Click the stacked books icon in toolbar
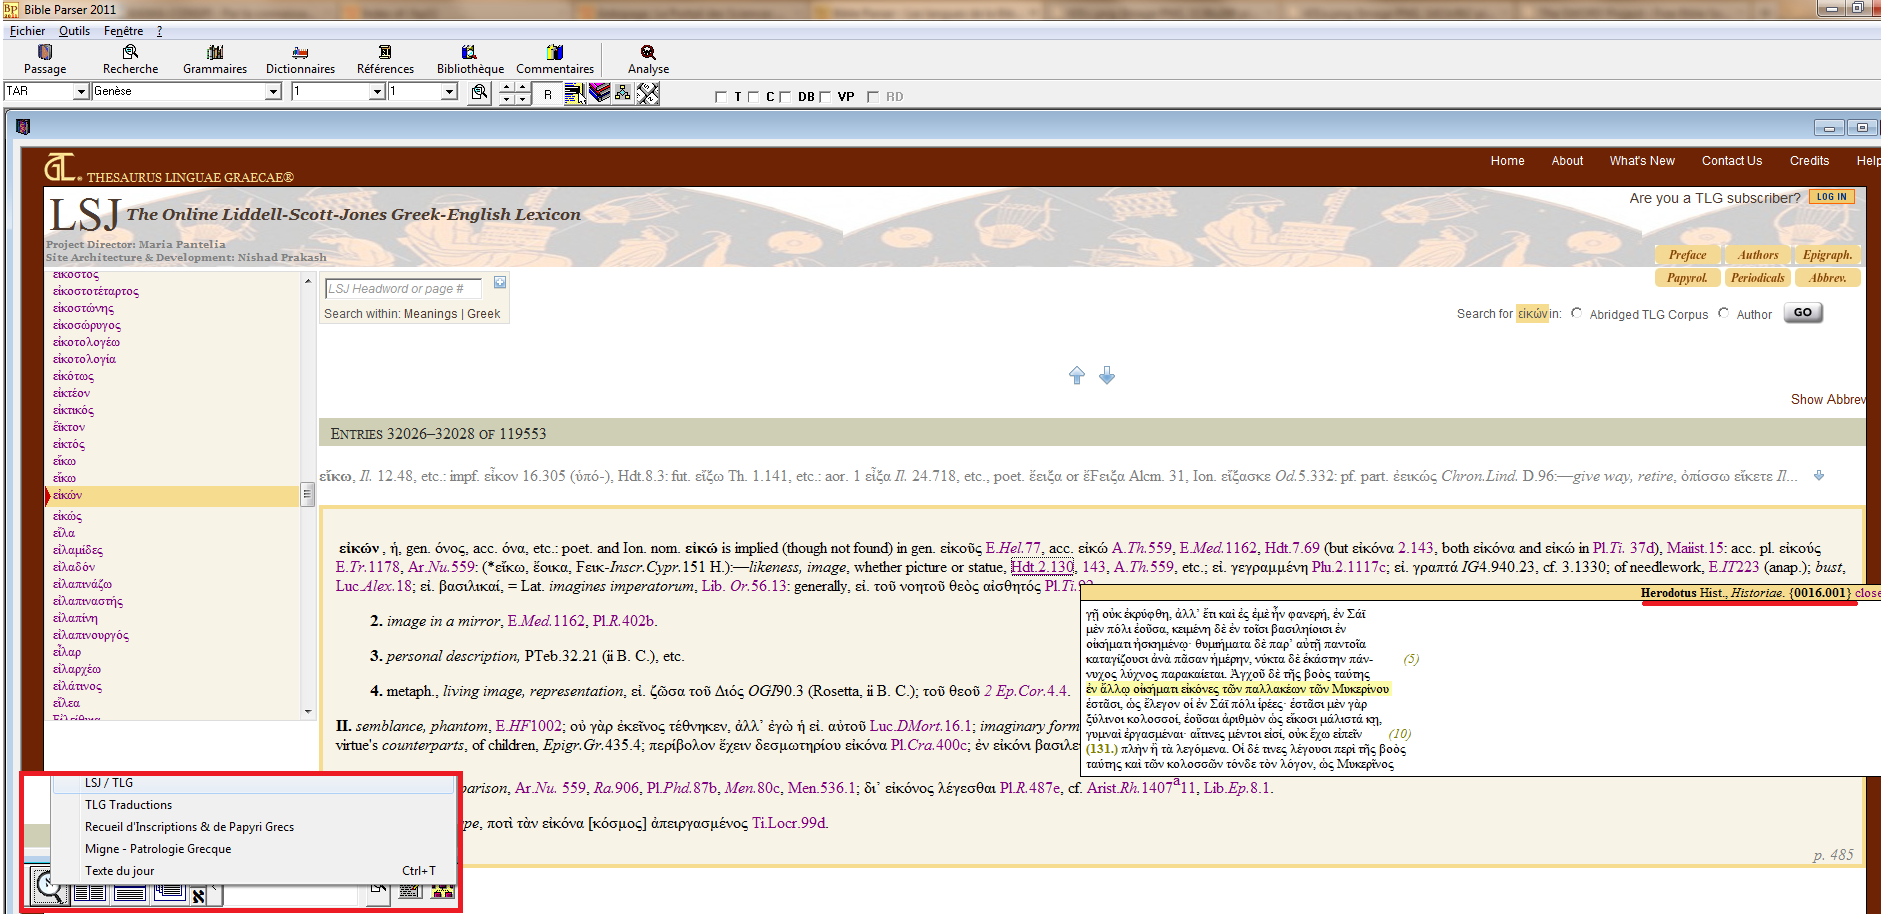This screenshot has width=1881, height=914. [x=599, y=93]
